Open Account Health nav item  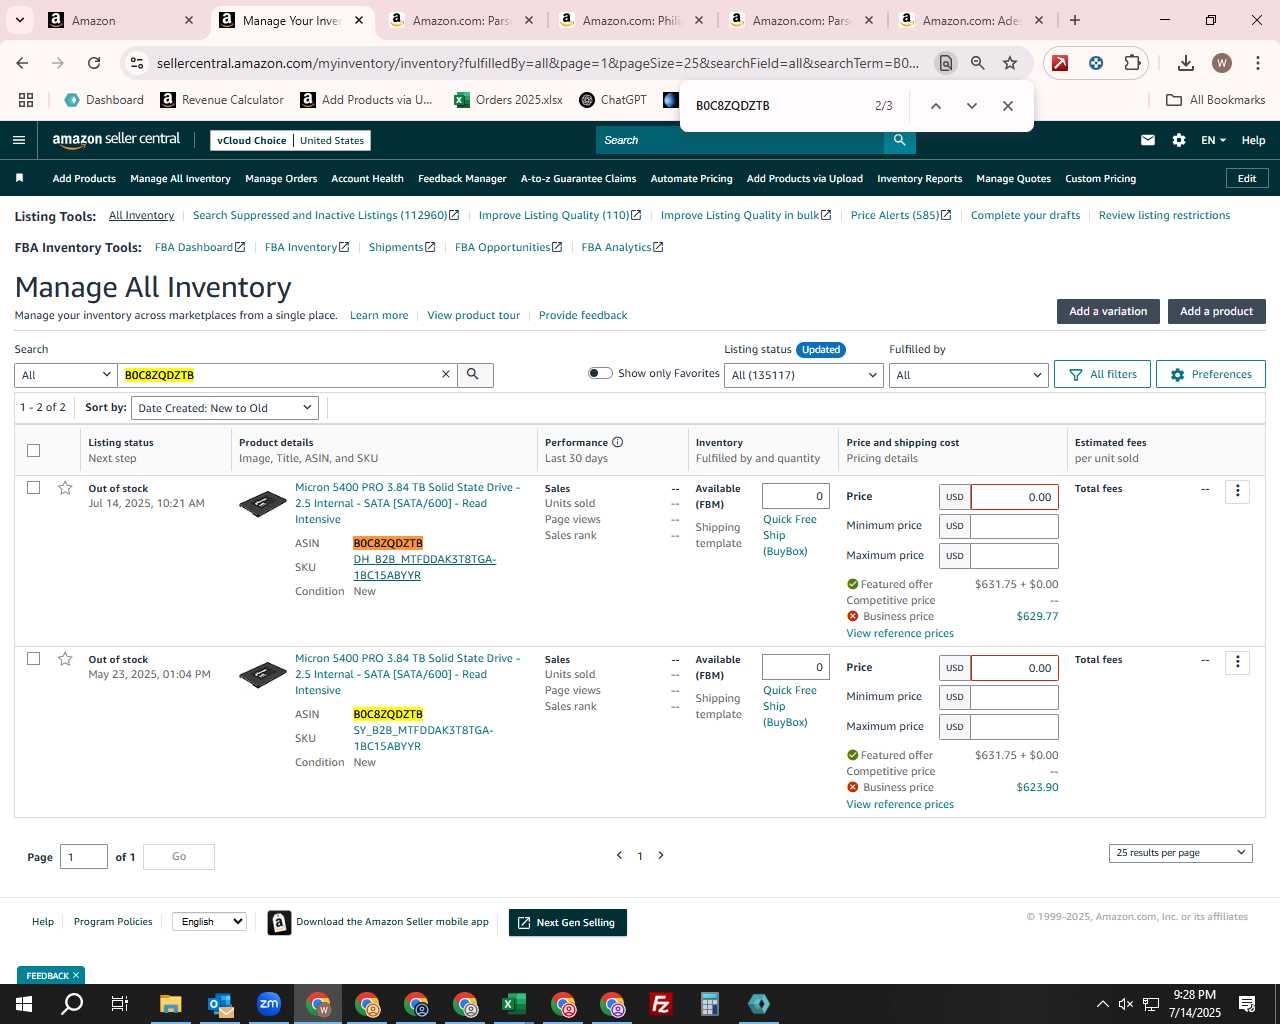(x=367, y=179)
